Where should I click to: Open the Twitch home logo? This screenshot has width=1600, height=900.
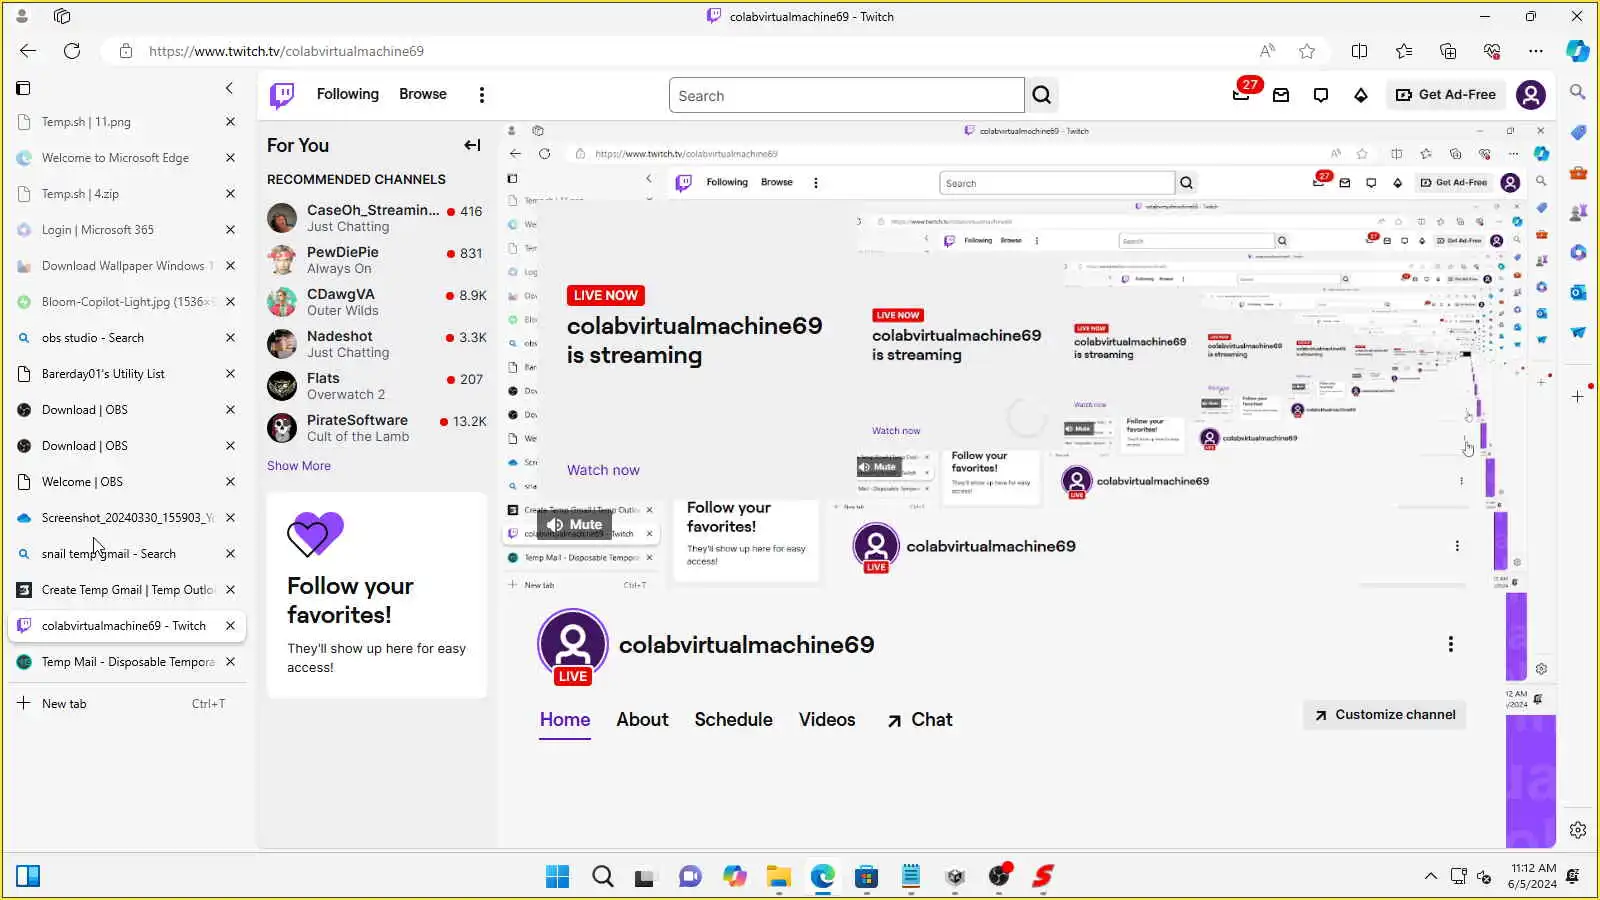coord(282,95)
